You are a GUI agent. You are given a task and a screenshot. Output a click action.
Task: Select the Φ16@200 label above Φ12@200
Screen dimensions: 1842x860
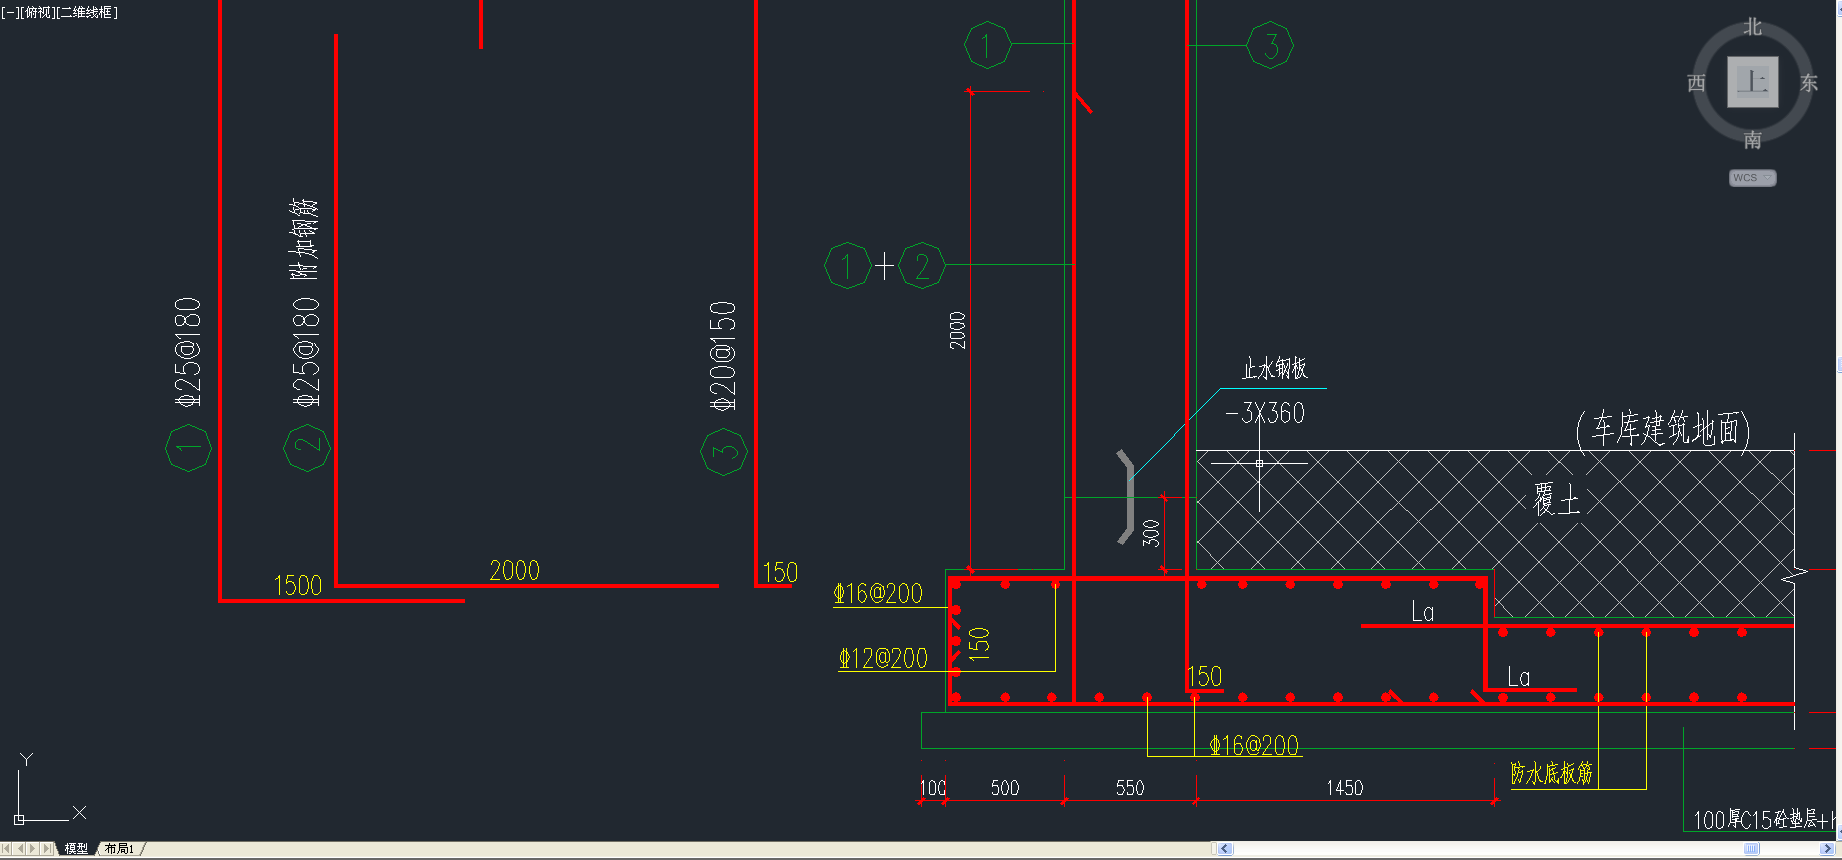[x=878, y=594]
